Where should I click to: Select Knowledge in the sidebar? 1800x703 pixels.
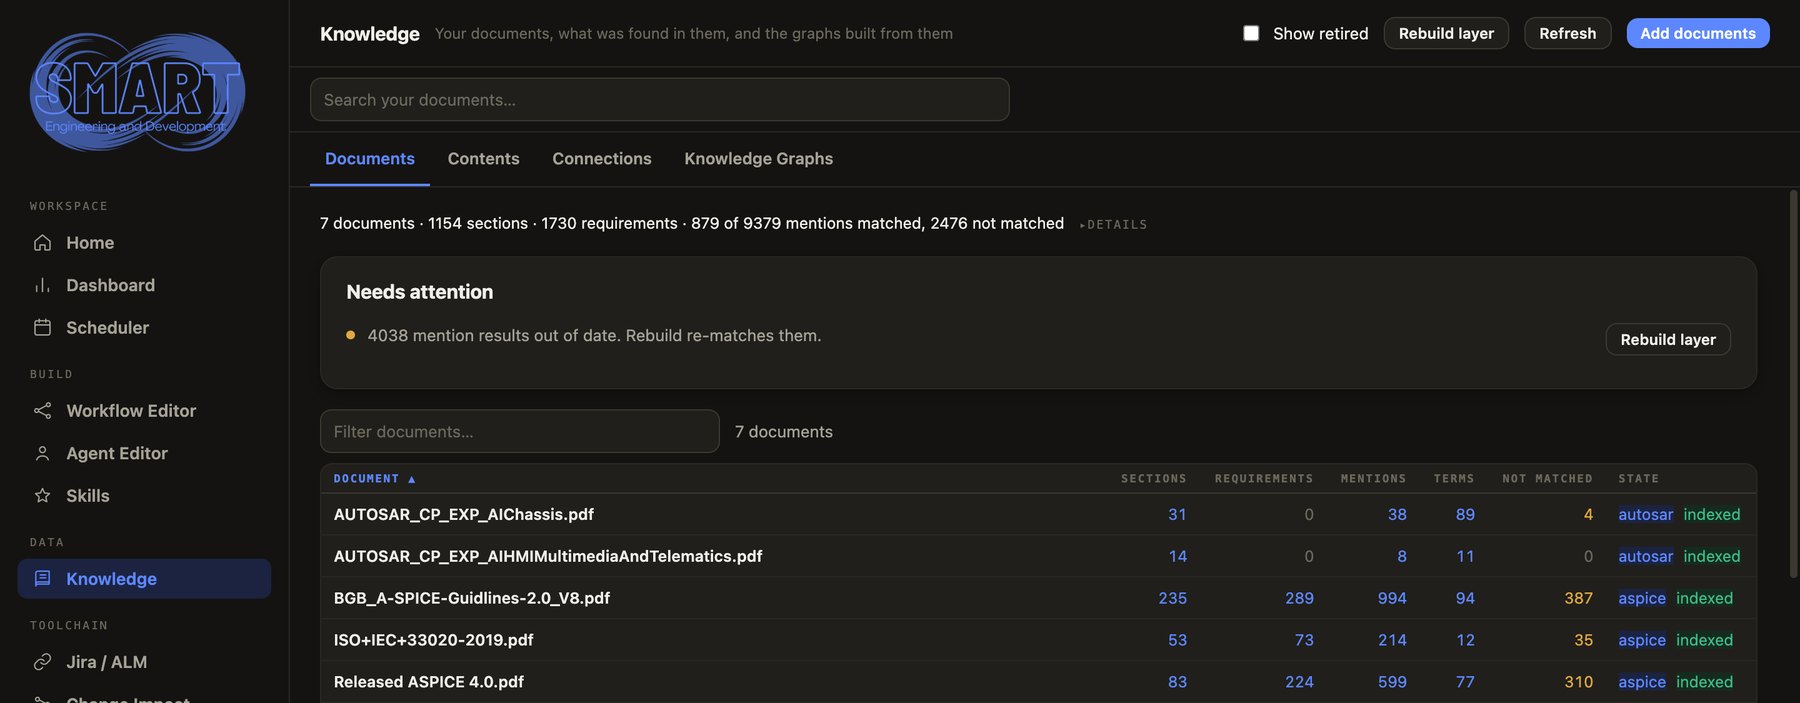144,578
